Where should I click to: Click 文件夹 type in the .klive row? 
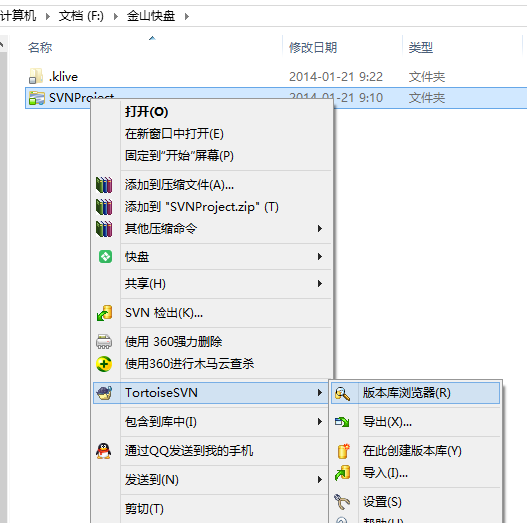[427, 77]
